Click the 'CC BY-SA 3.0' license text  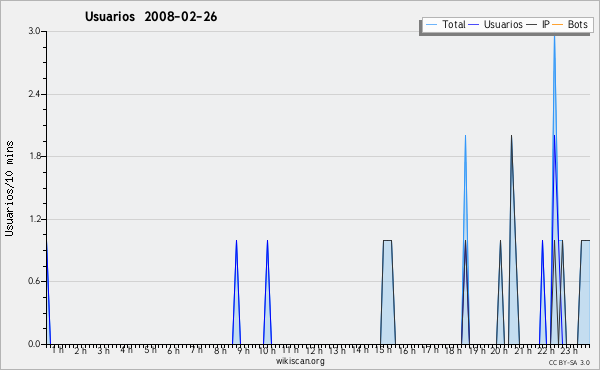click(569, 362)
